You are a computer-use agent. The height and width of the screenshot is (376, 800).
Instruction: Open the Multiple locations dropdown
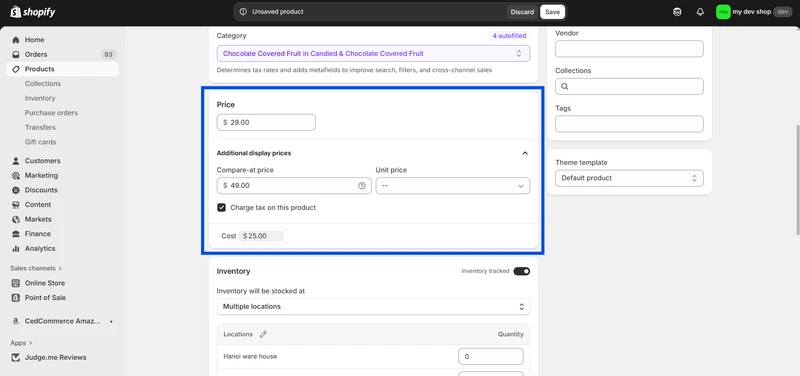[x=373, y=307]
